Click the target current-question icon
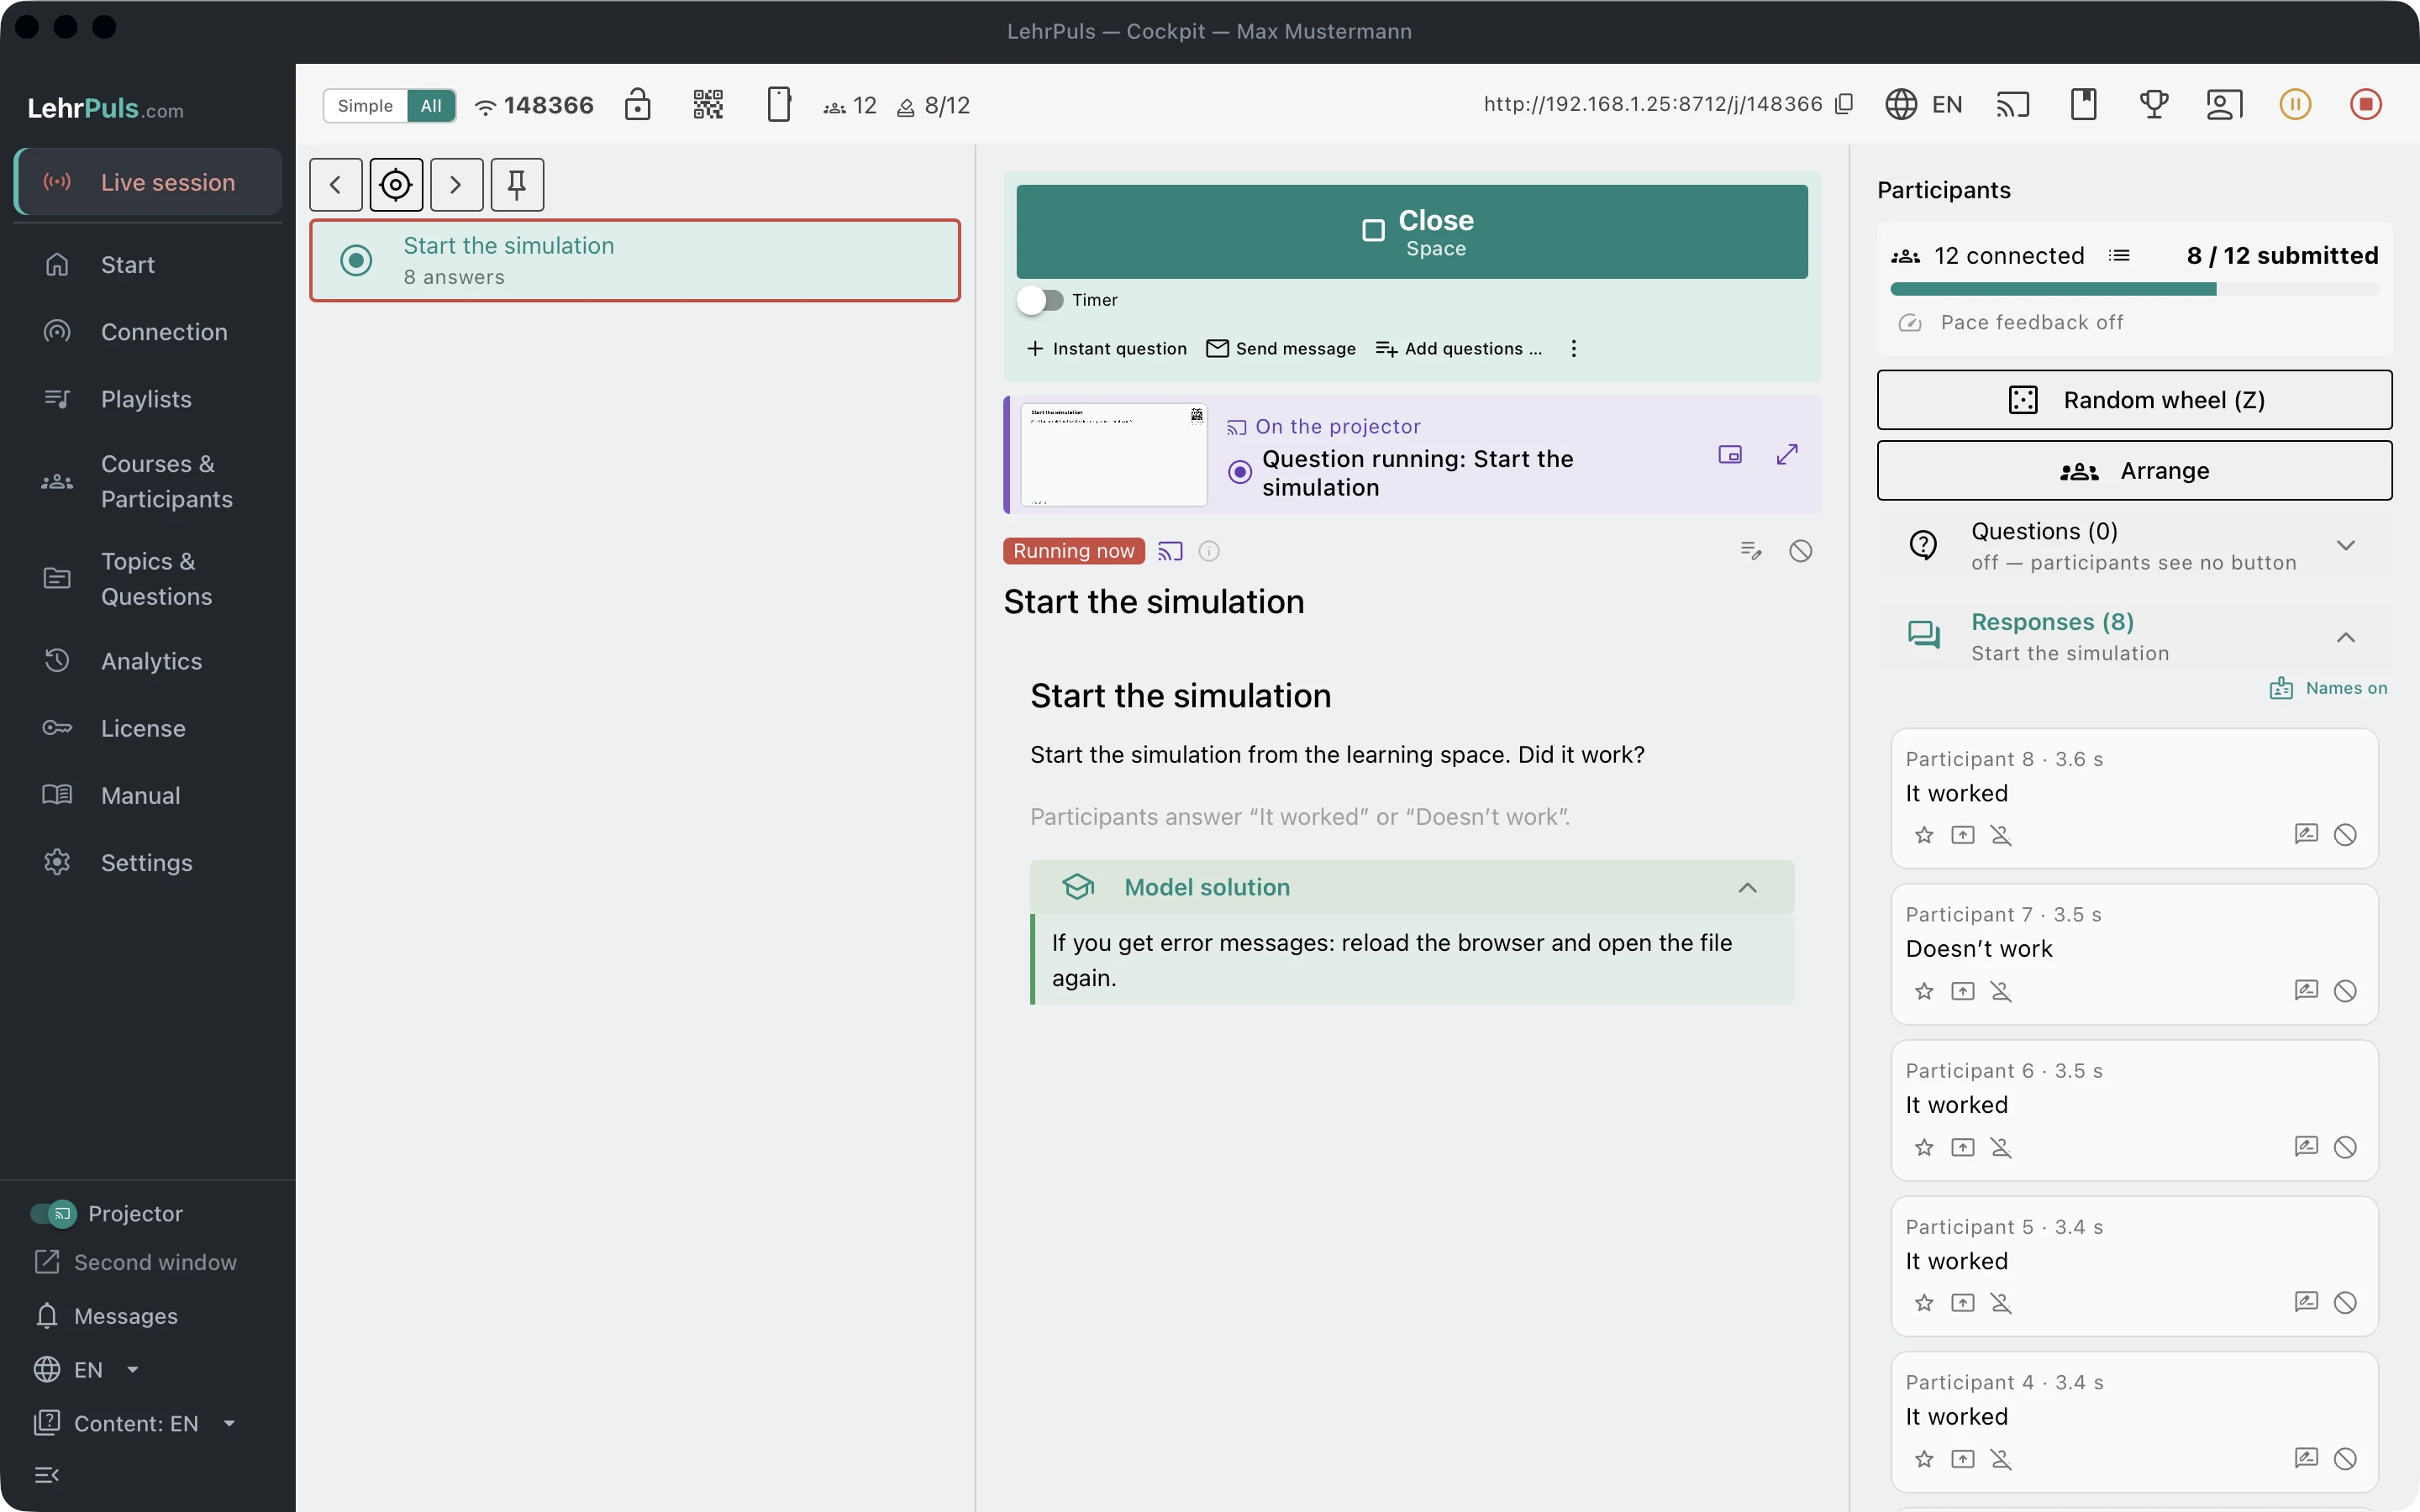2420x1512 pixels. pyautogui.click(x=396, y=184)
